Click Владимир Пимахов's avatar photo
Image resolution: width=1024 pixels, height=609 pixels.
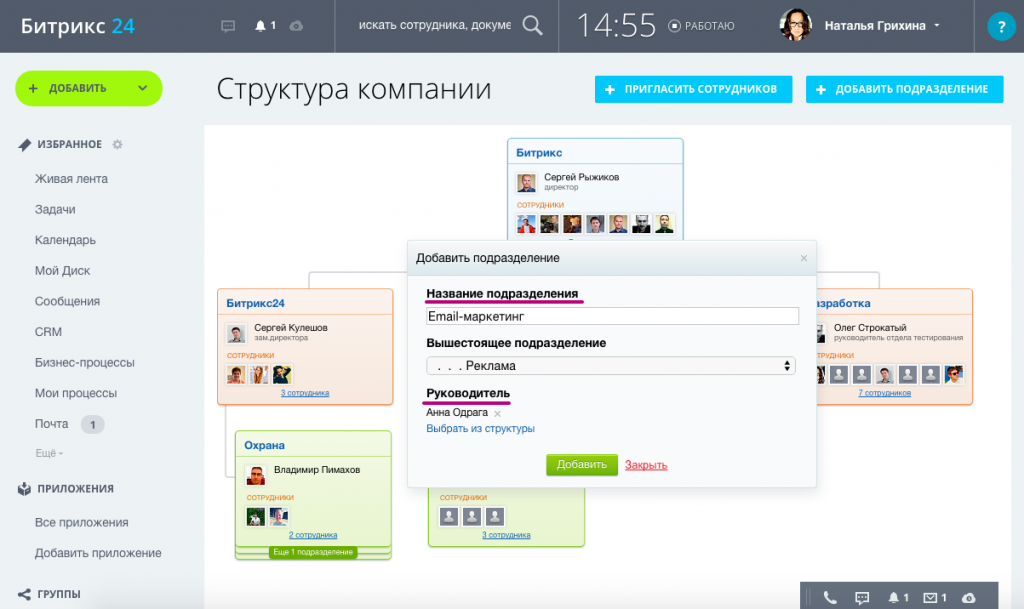click(x=255, y=475)
